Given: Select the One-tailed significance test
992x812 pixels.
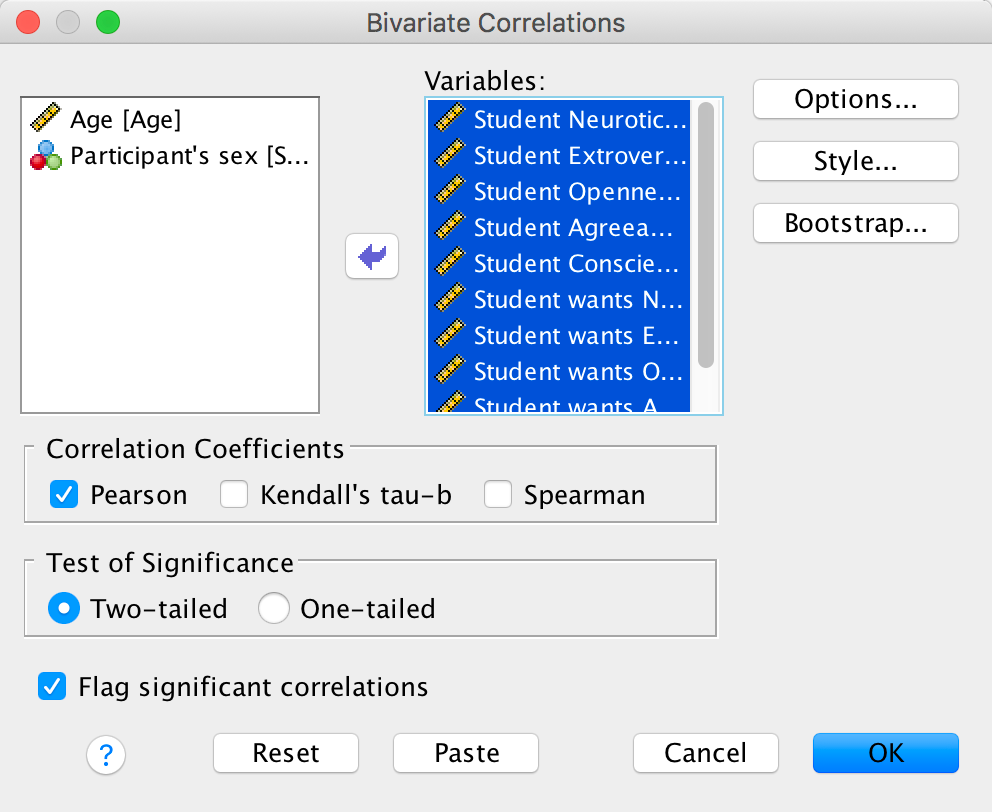Looking at the screenshot, I should tap(274, 608).
